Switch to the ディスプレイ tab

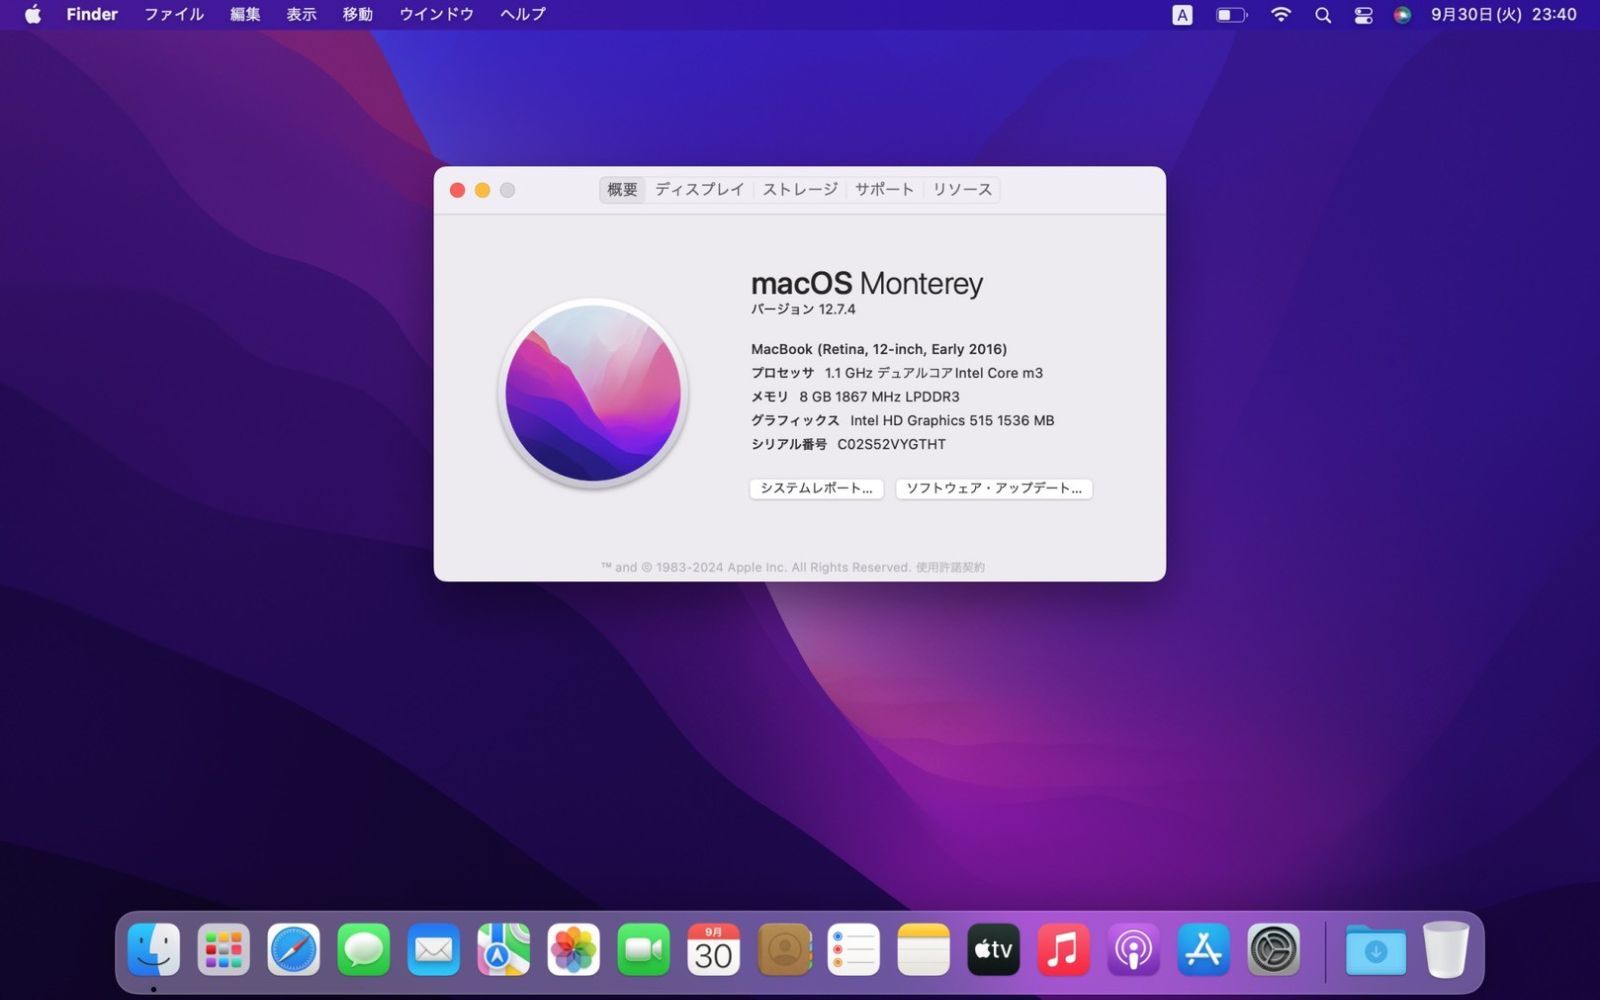point(699,189)
